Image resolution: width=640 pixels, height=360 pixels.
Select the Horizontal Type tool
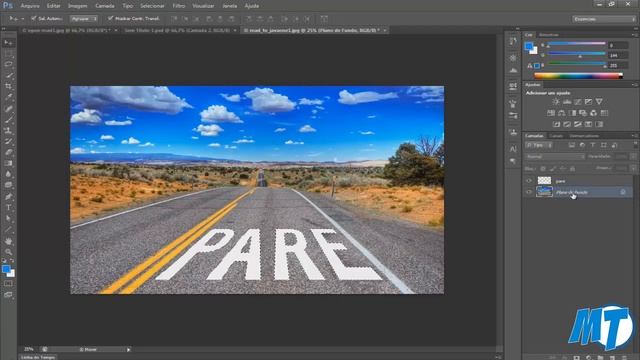8,207
